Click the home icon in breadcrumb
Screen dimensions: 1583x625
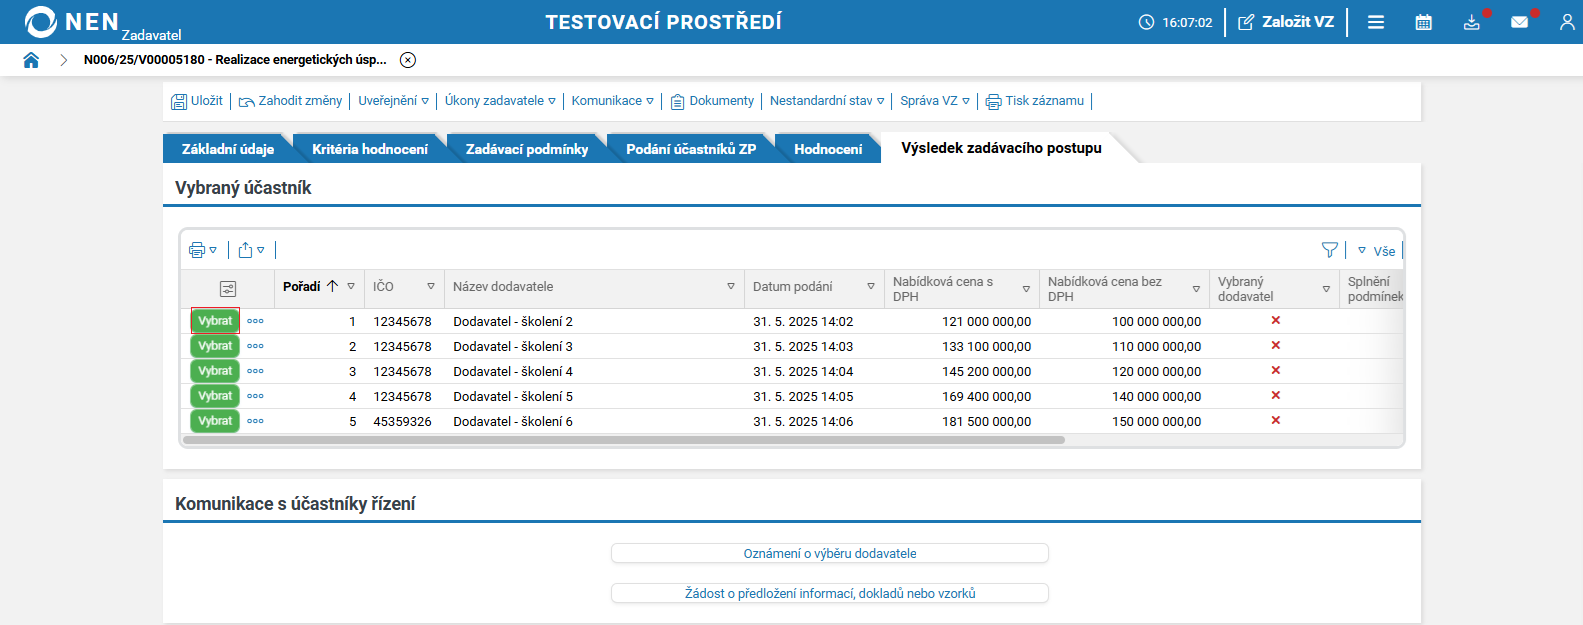pos(31,60)
